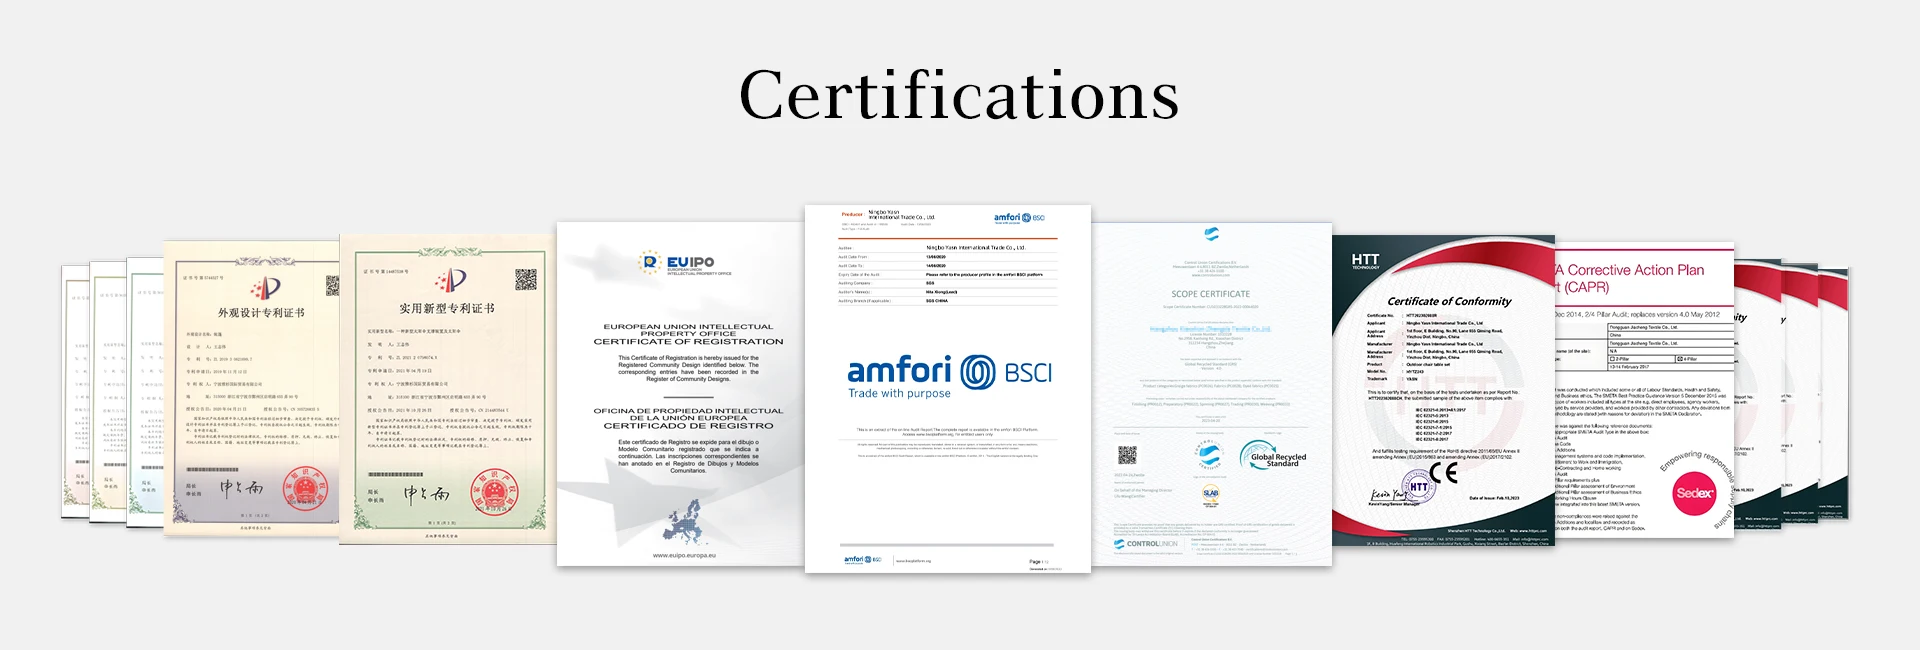Click www.euipo.europa.eu link text

(x=684, y=555)
